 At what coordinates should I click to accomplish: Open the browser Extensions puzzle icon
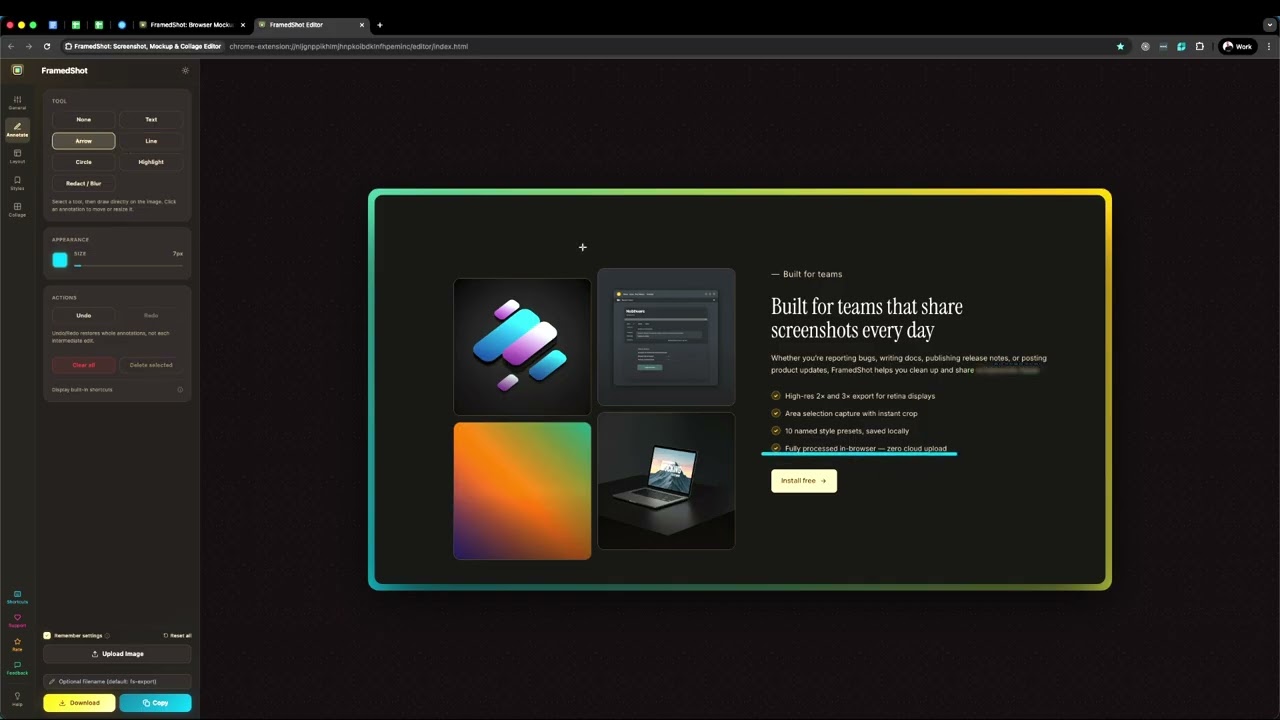click(x=1200, y=46)
